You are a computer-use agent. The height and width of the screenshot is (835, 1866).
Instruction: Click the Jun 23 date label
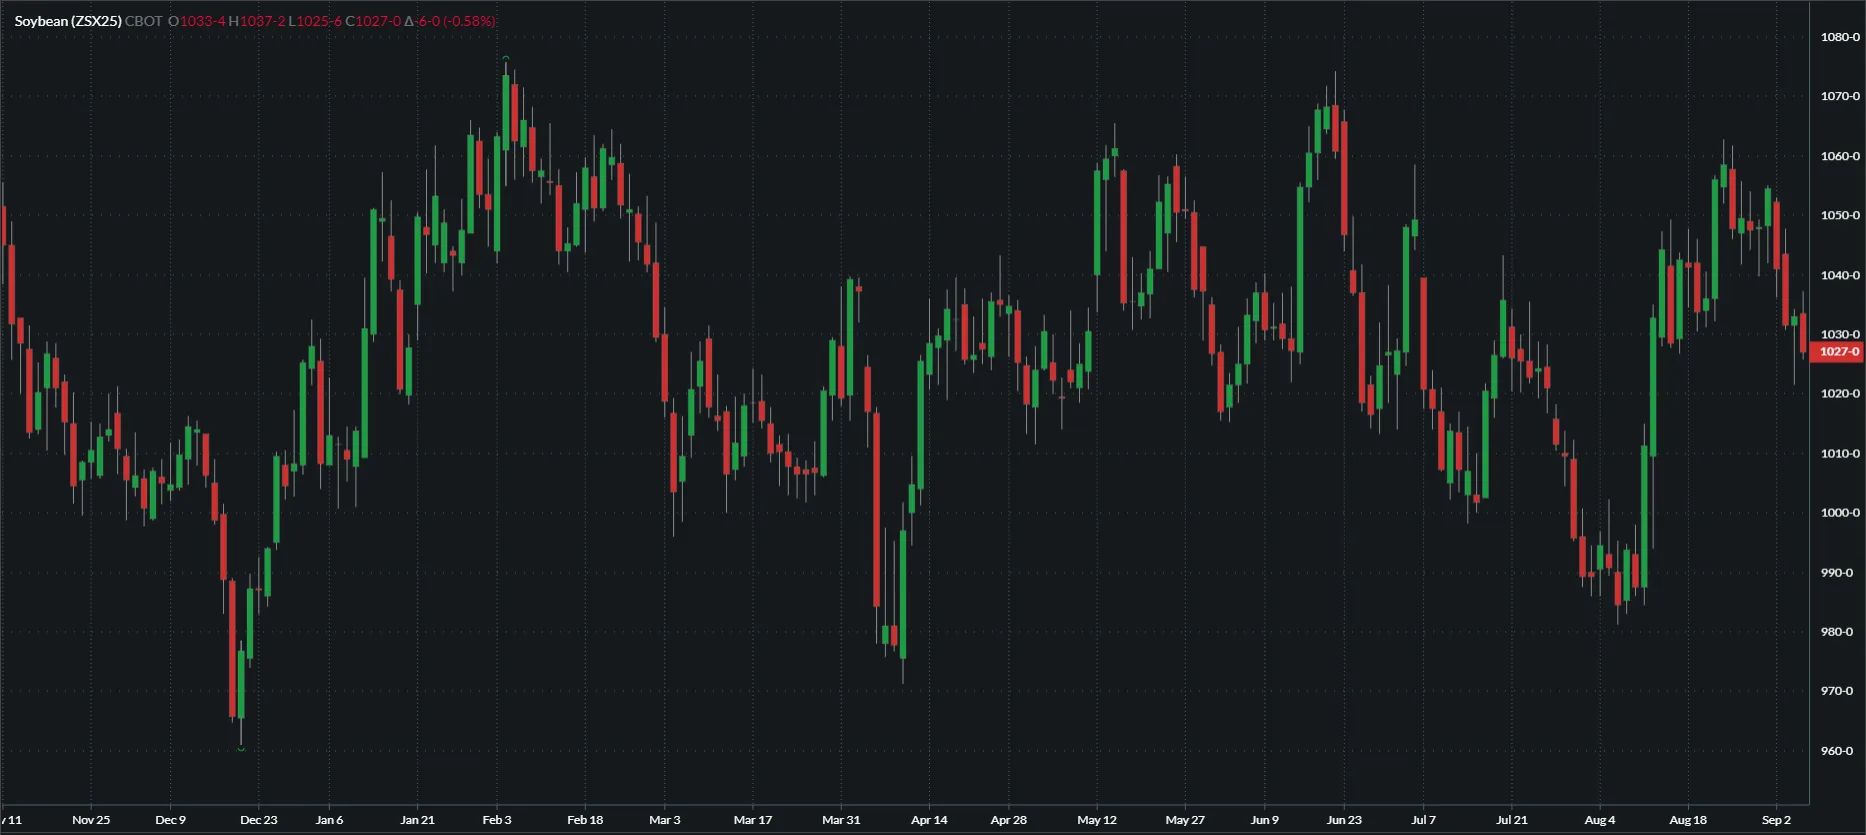[1344, 820]
